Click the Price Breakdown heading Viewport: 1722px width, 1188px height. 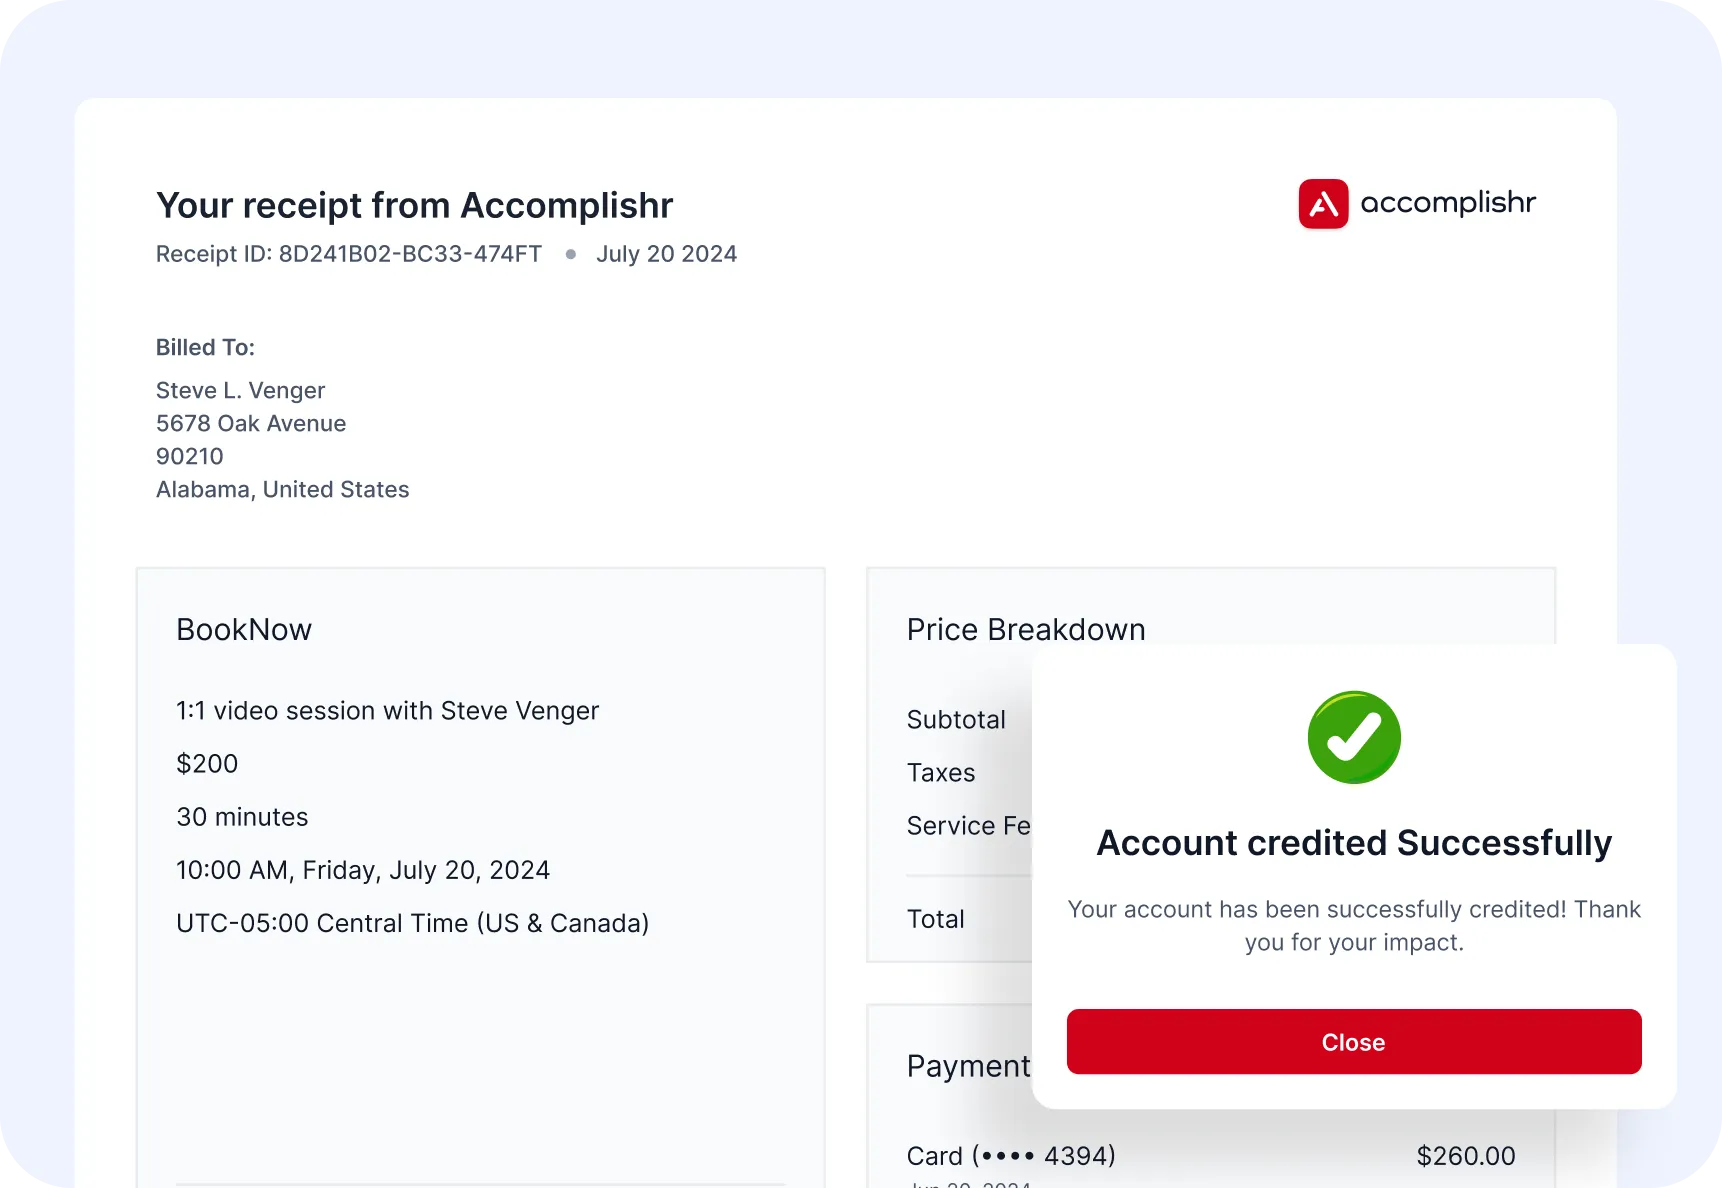[1025, 629]
